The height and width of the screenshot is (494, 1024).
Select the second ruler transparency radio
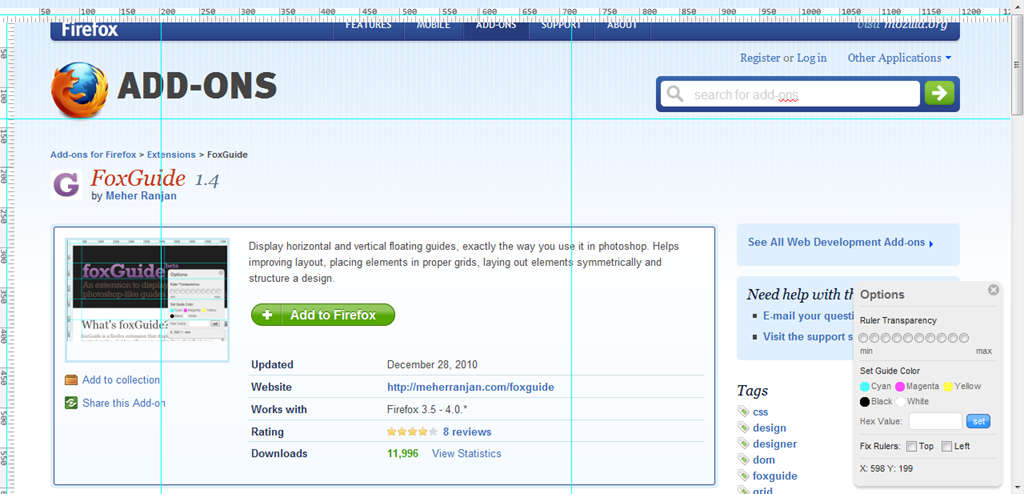[x=874, y=338]
